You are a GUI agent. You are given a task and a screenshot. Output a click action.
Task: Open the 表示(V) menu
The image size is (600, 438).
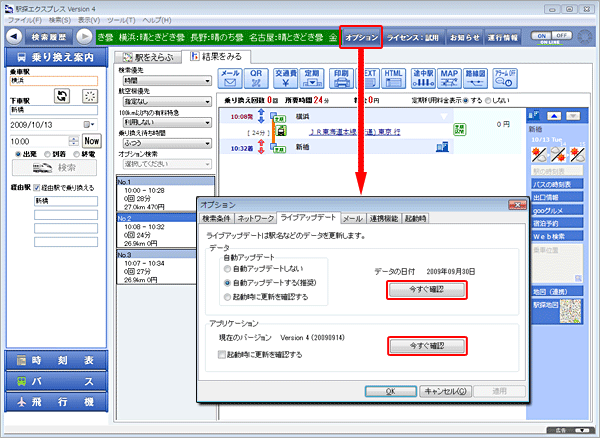pos(89,20)
